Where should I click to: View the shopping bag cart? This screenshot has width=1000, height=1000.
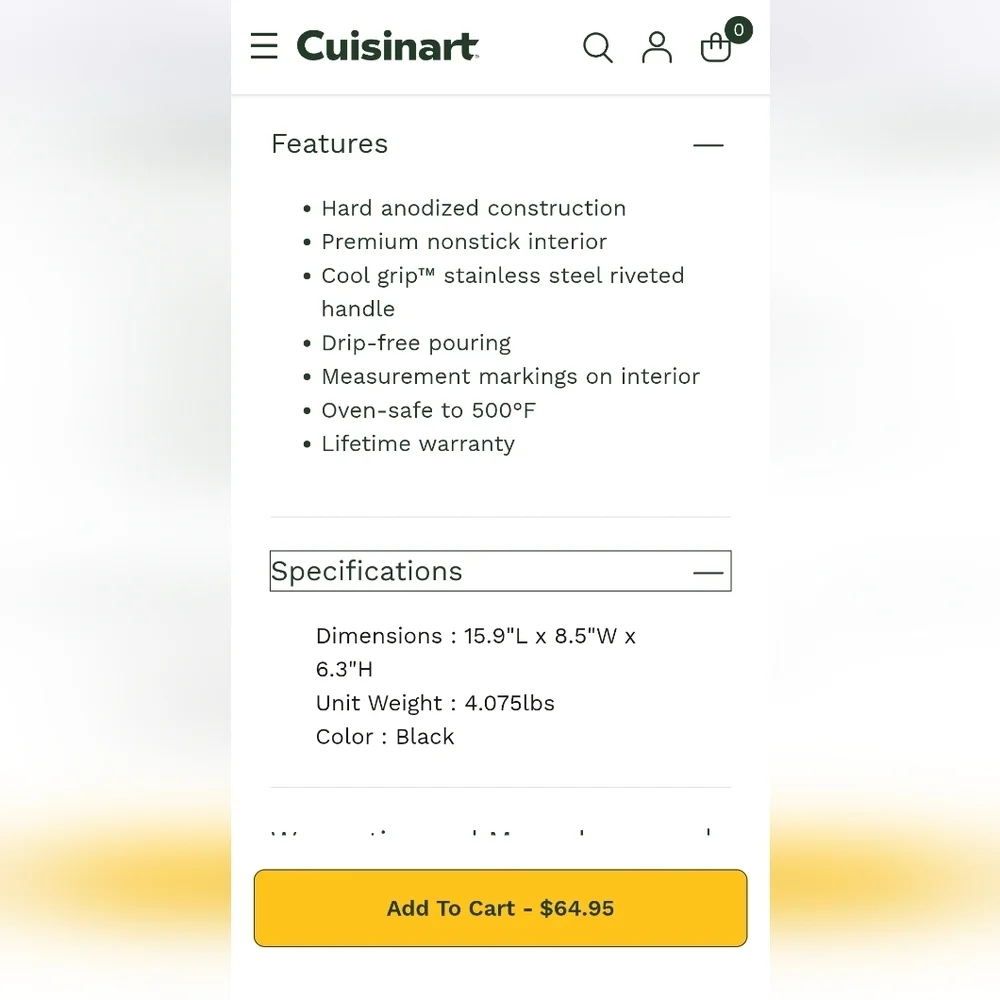pyautogui.click(x=716, y=48)
